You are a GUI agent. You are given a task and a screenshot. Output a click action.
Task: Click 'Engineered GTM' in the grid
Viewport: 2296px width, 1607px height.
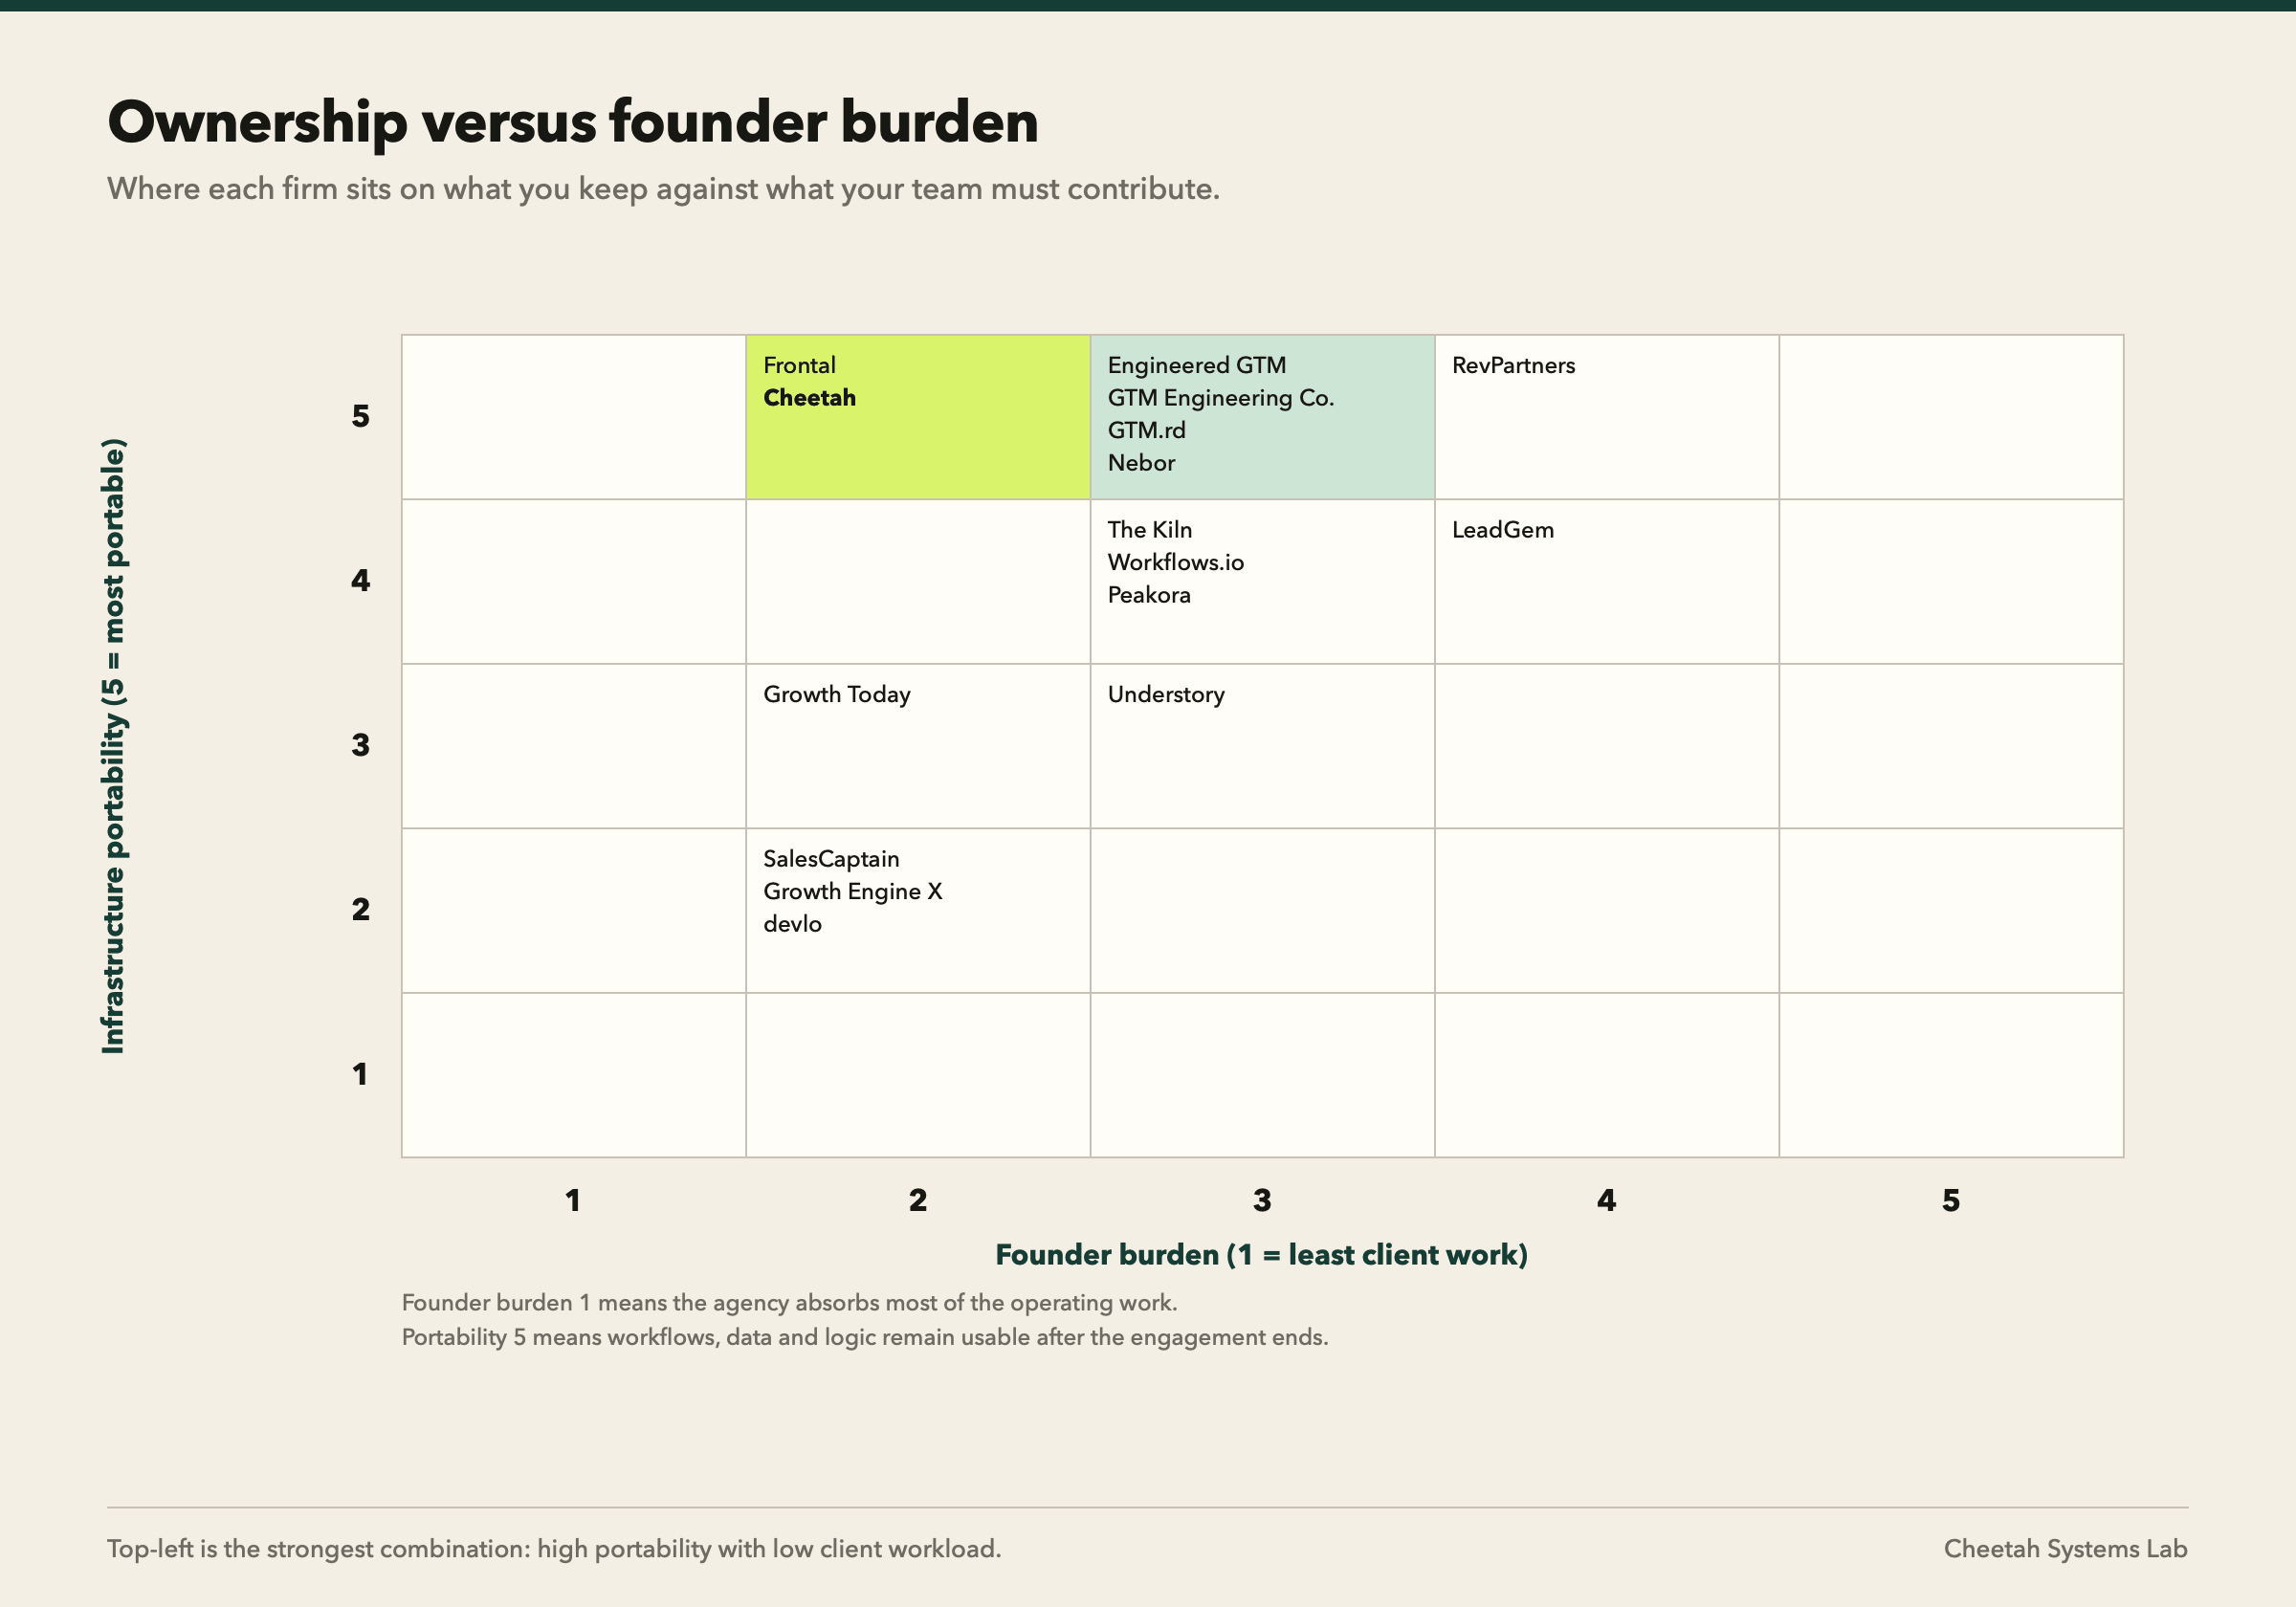1196,366
